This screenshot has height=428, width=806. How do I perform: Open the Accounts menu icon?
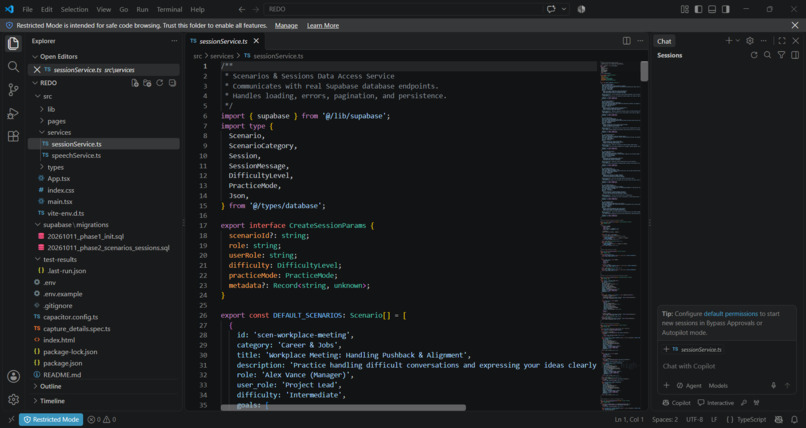pyautogui.click(x=13, y=376)
